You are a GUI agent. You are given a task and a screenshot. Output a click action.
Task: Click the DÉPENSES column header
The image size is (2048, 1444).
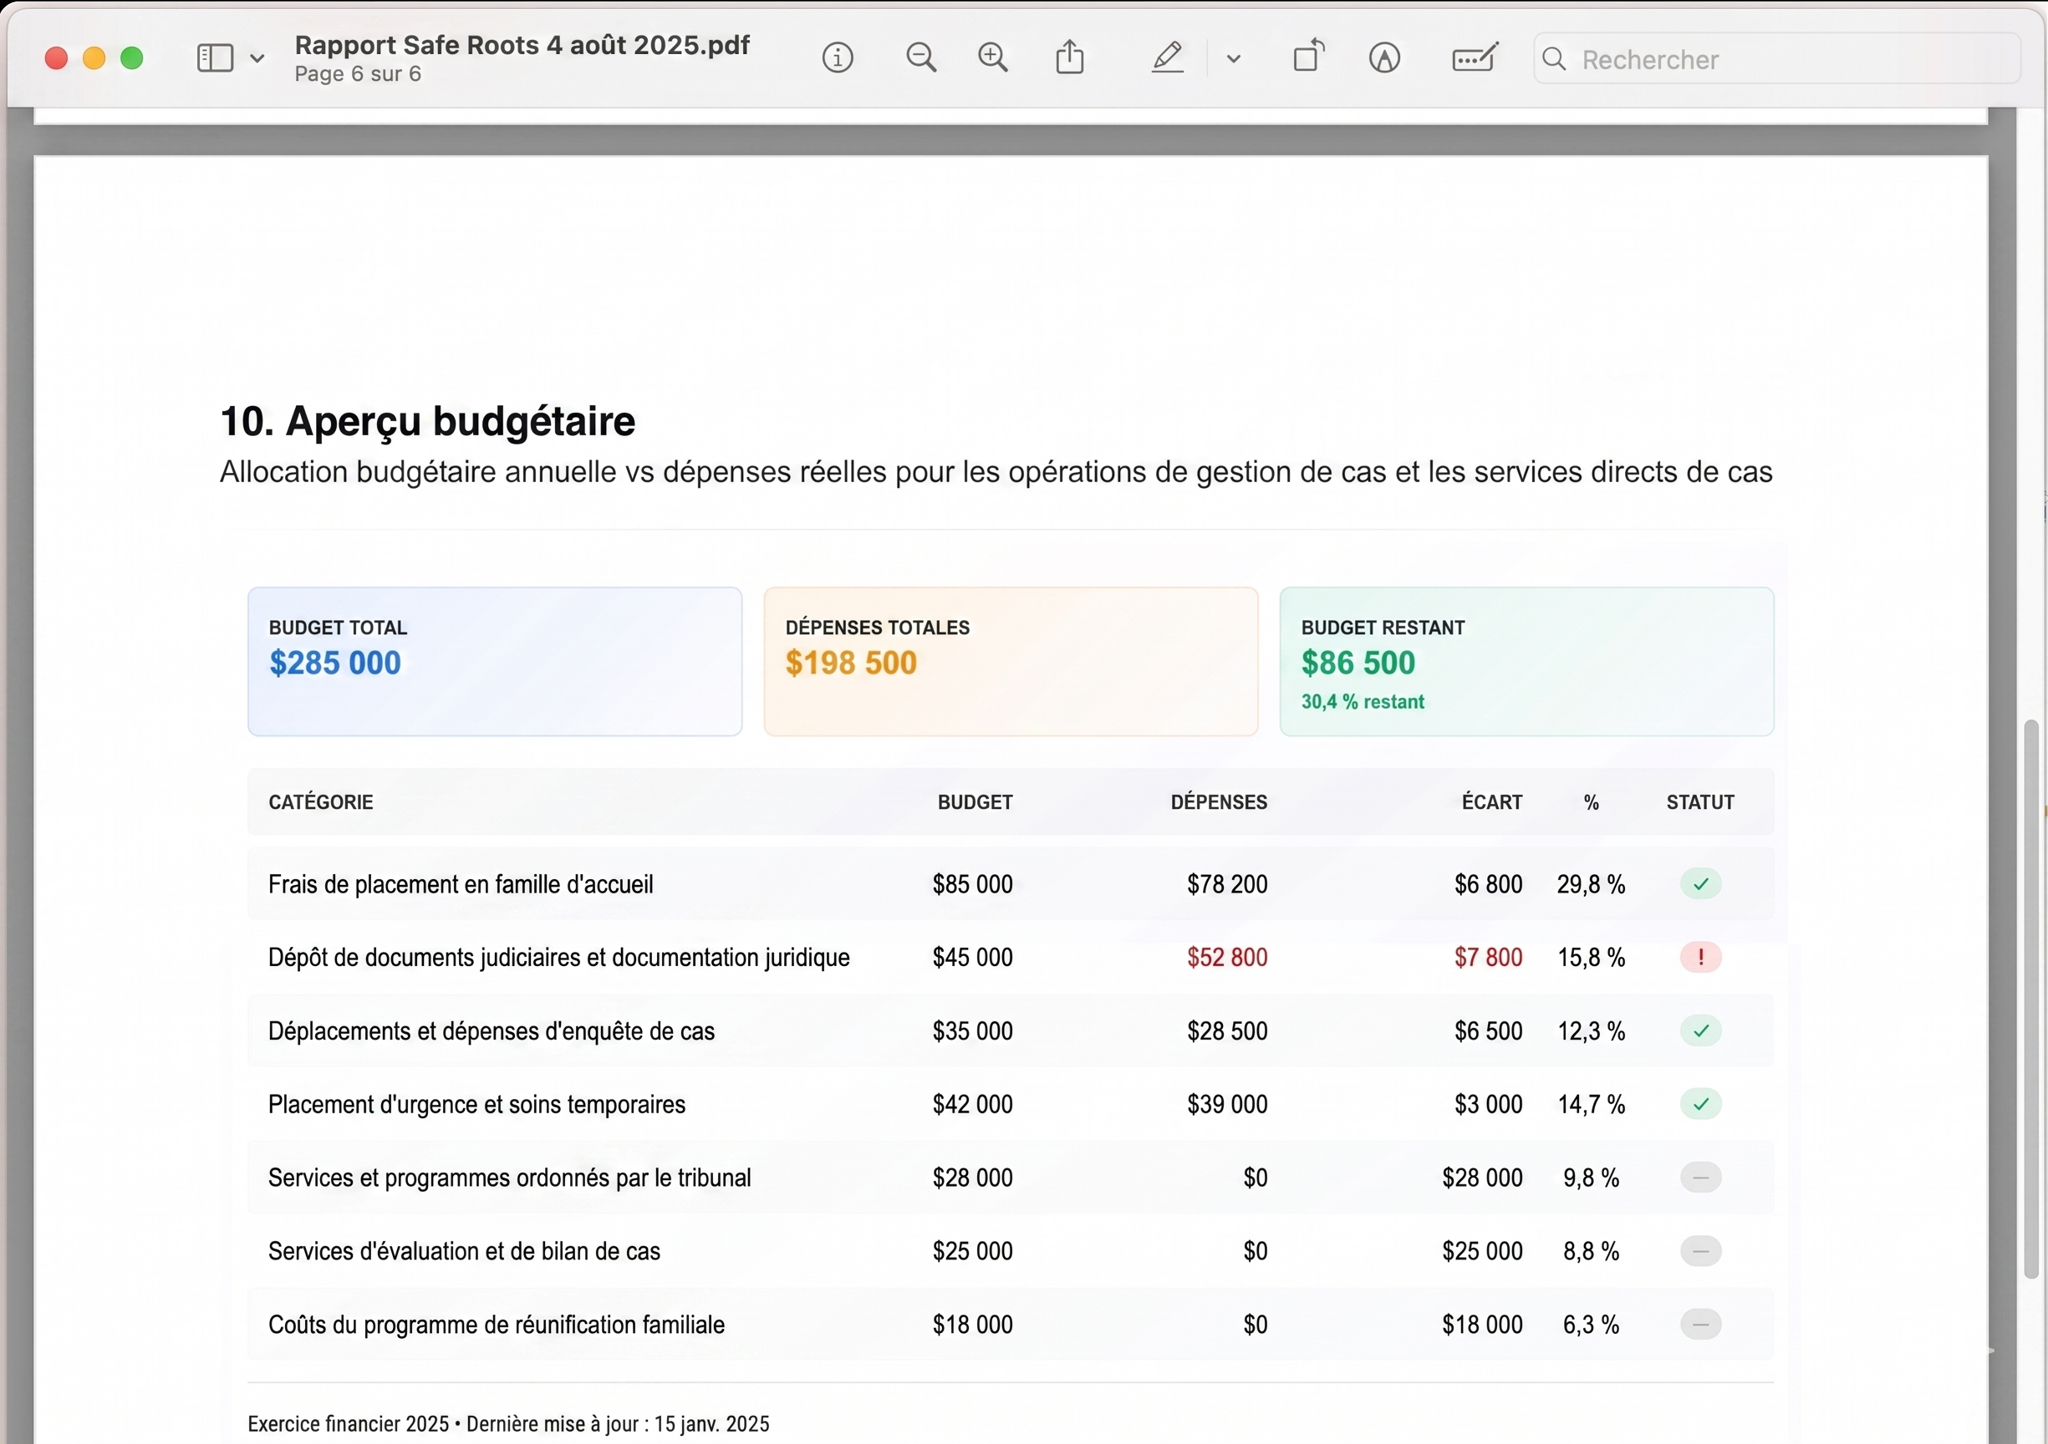point(1219,802)
